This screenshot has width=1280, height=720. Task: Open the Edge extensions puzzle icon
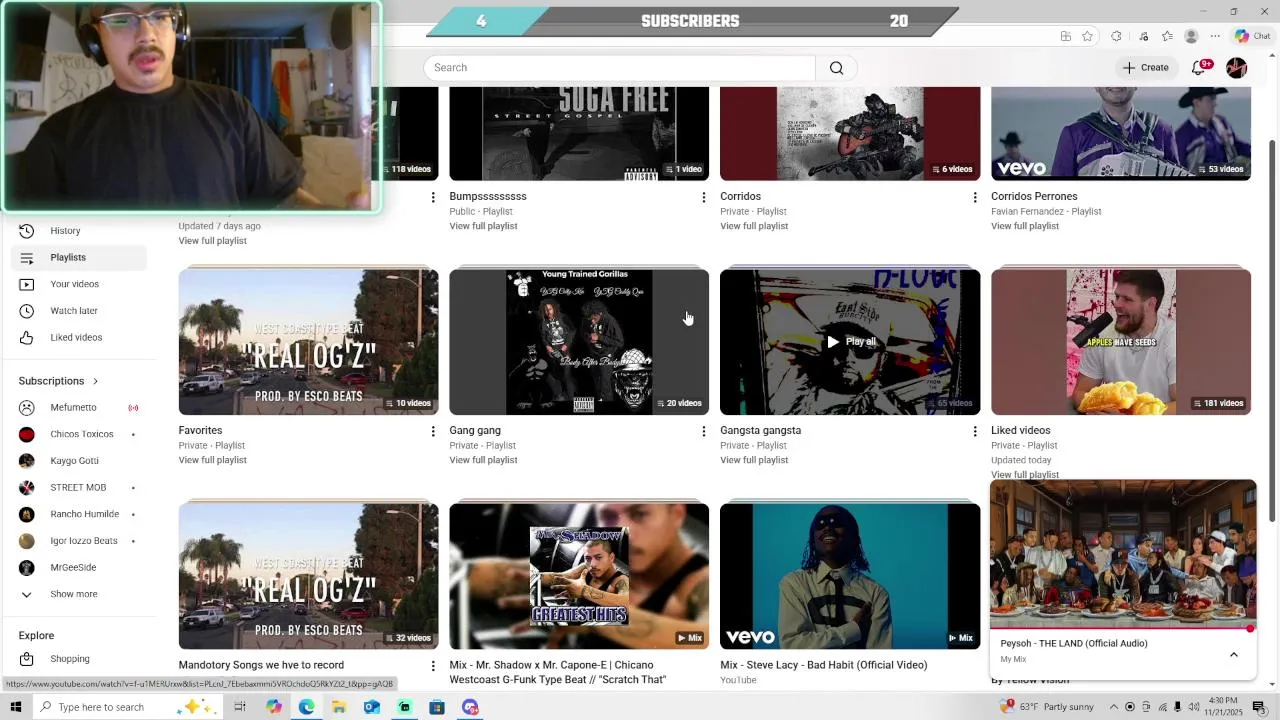1117,36
